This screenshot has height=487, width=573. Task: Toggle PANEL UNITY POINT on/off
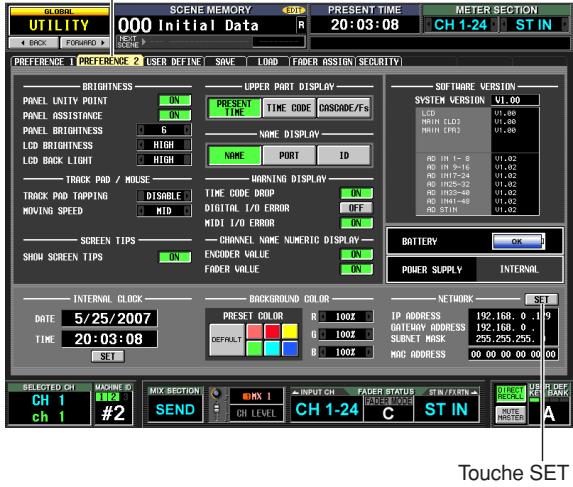(x=175, y=100)
